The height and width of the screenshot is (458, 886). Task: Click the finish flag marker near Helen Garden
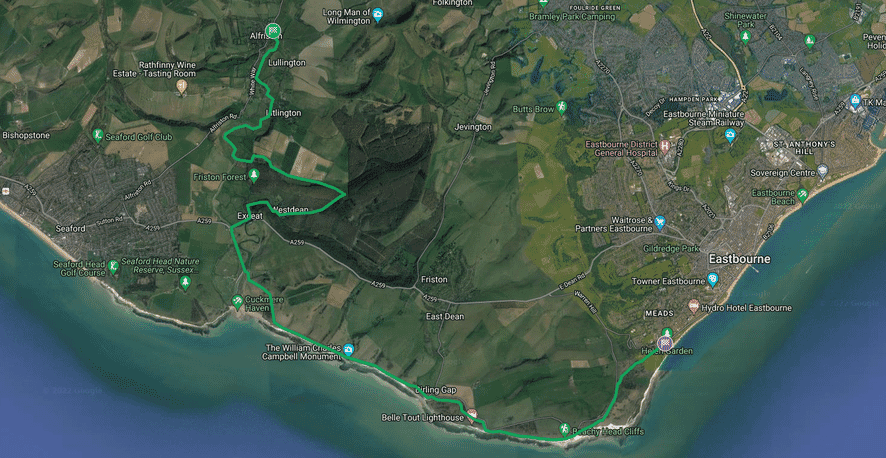(666, 343)
